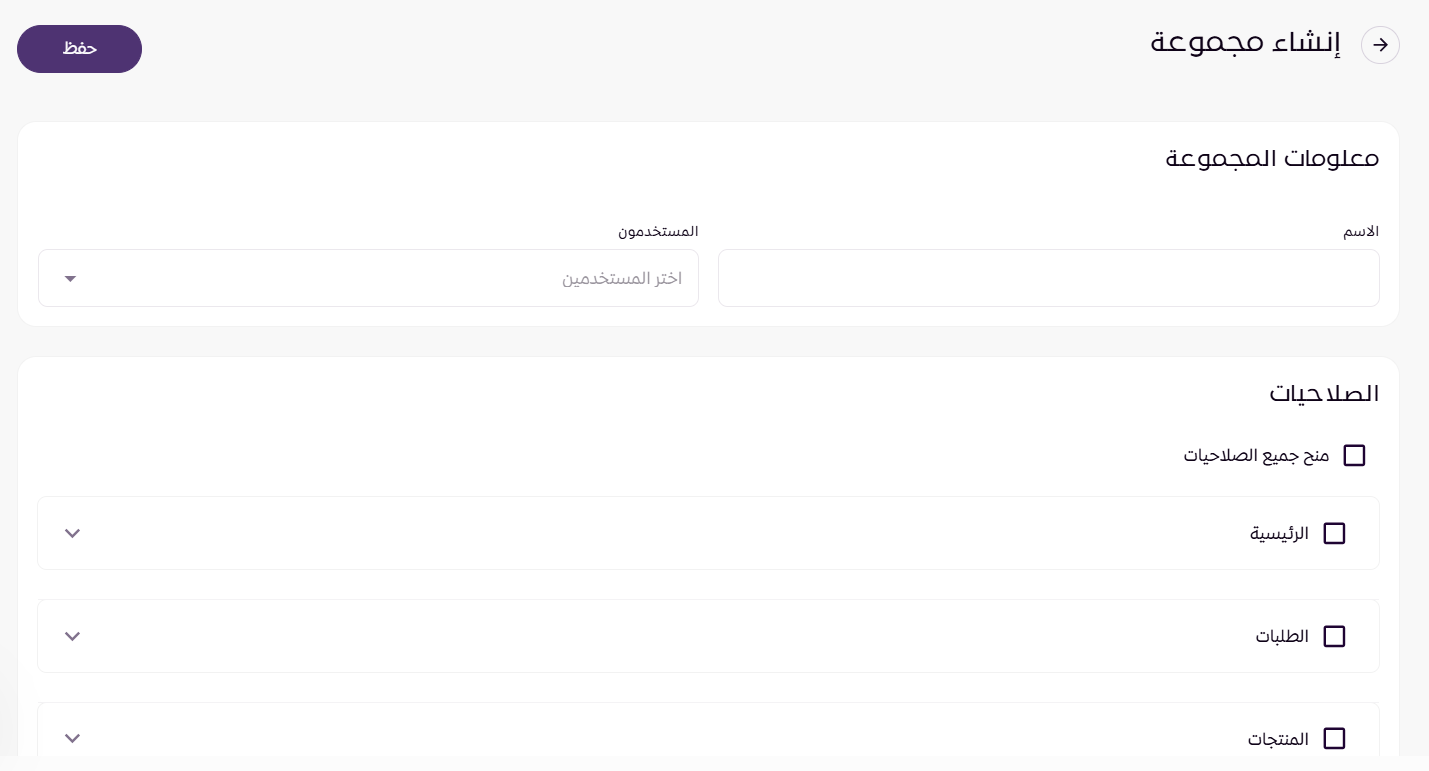Enable the منح جميع الصلاحيات checkbox

[x=1354, y=456]
